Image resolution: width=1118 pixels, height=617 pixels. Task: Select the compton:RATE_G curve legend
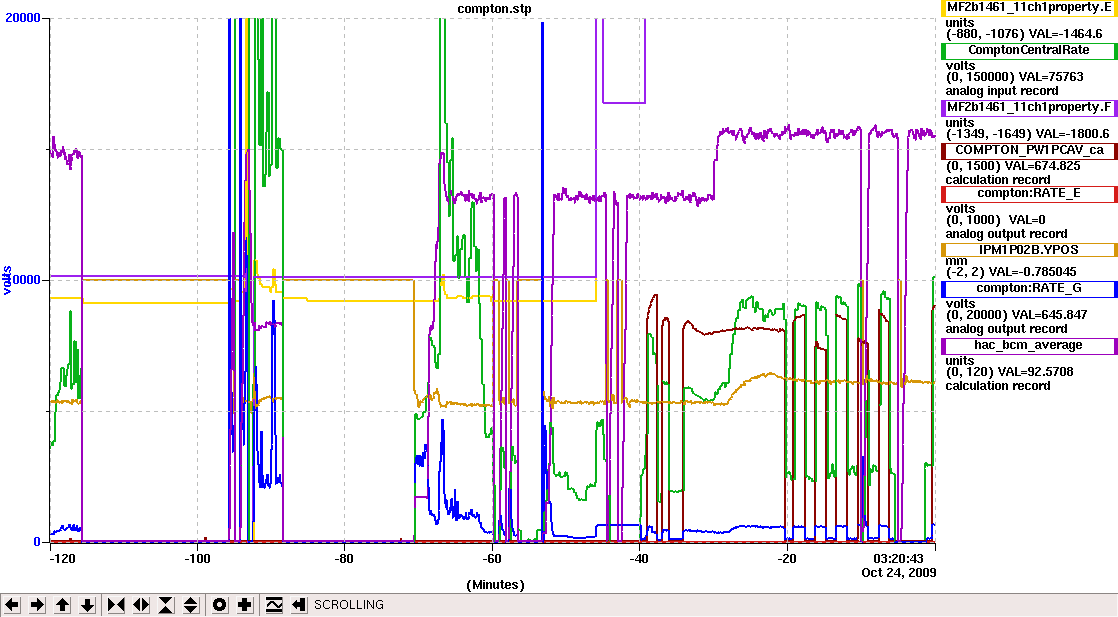pyautogui.click(x=1029, y=288)
